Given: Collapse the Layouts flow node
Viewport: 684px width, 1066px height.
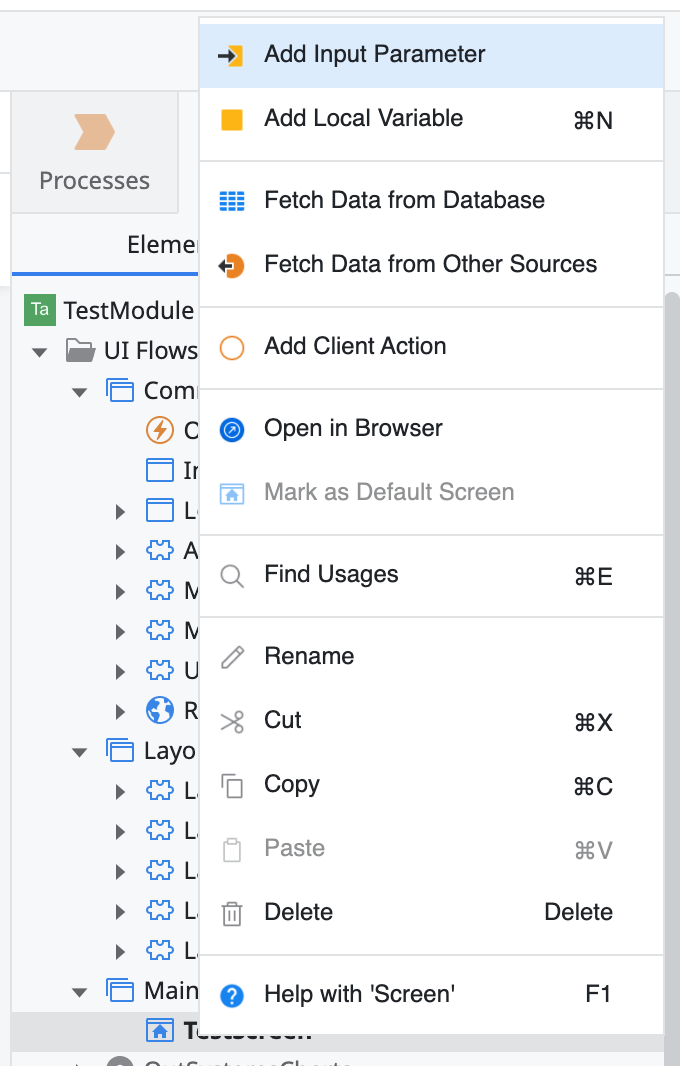Looking at the screenshot, I should (x=80, y=751).
